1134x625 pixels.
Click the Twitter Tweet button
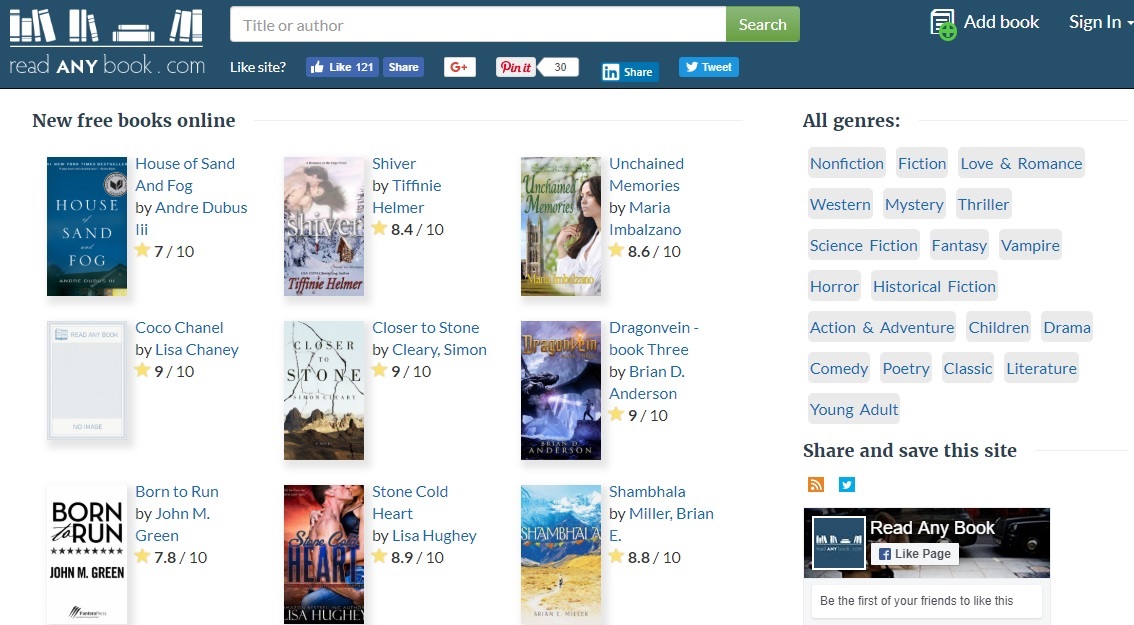[709, 67]
